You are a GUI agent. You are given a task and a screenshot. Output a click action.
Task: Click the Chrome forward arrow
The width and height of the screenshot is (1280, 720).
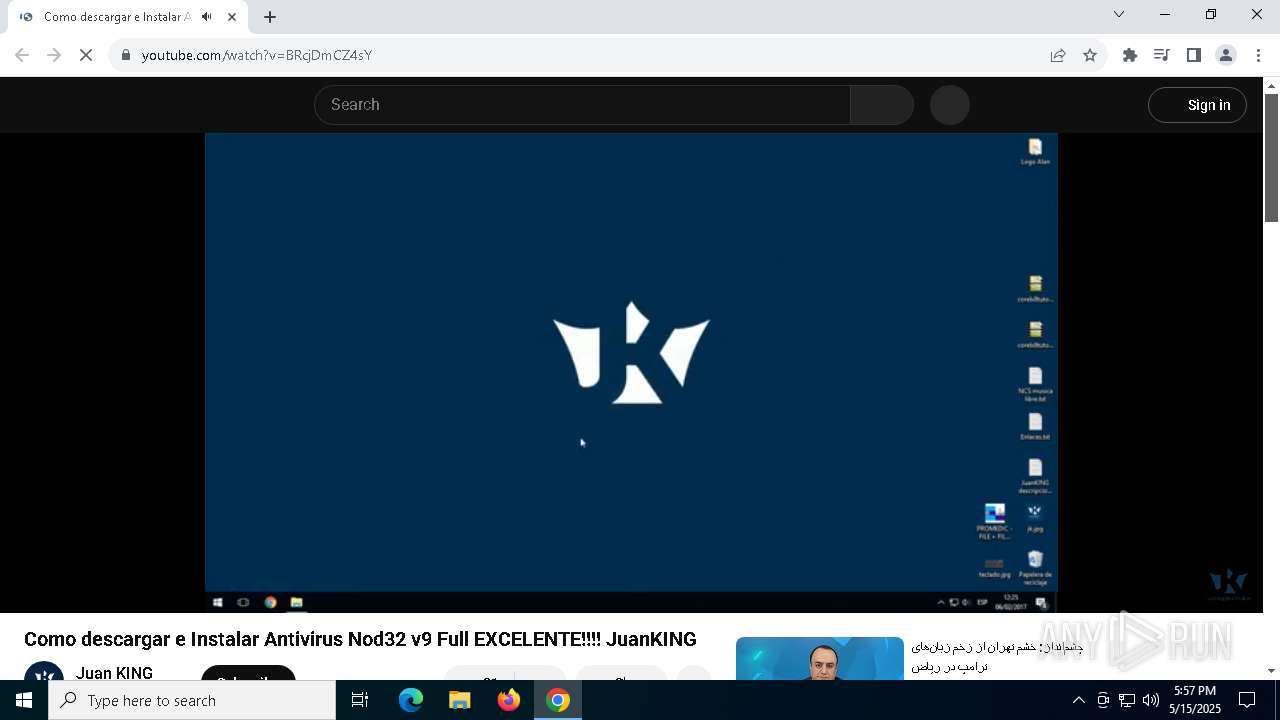pyautogui.click(x=54, y=55)
